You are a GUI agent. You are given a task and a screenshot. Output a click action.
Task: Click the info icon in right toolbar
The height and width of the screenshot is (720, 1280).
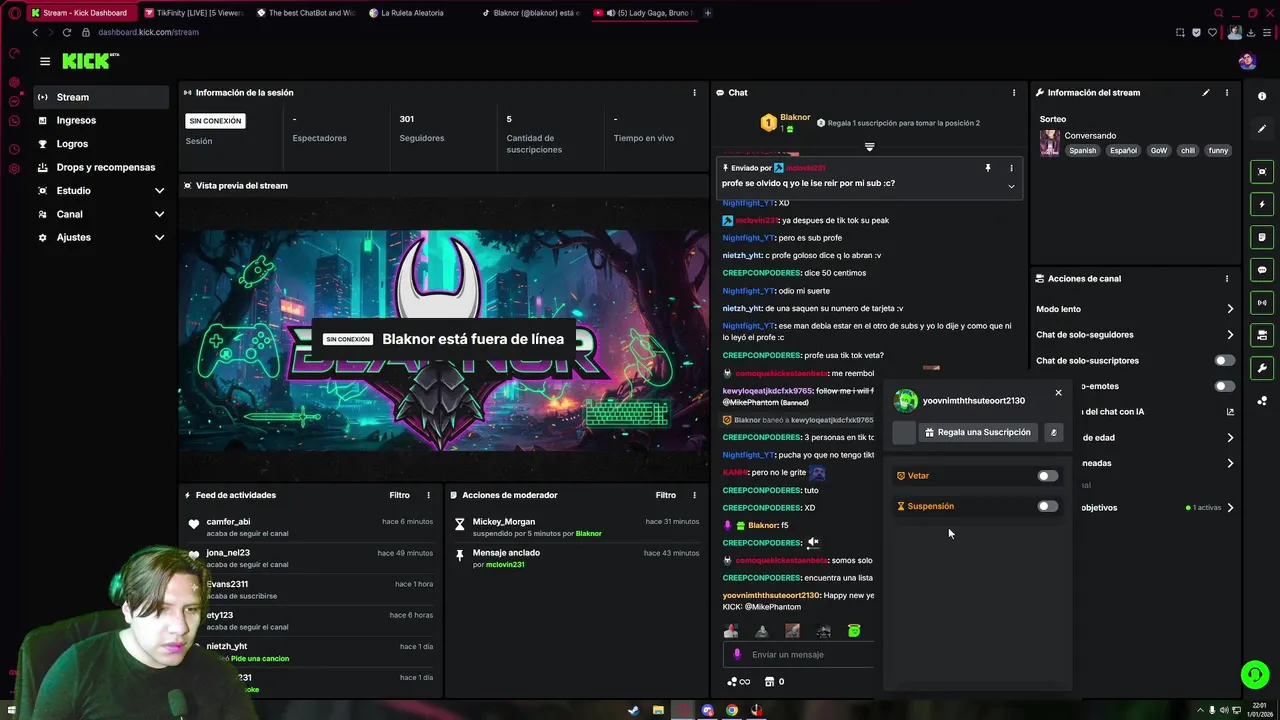tap(1262, 97)
